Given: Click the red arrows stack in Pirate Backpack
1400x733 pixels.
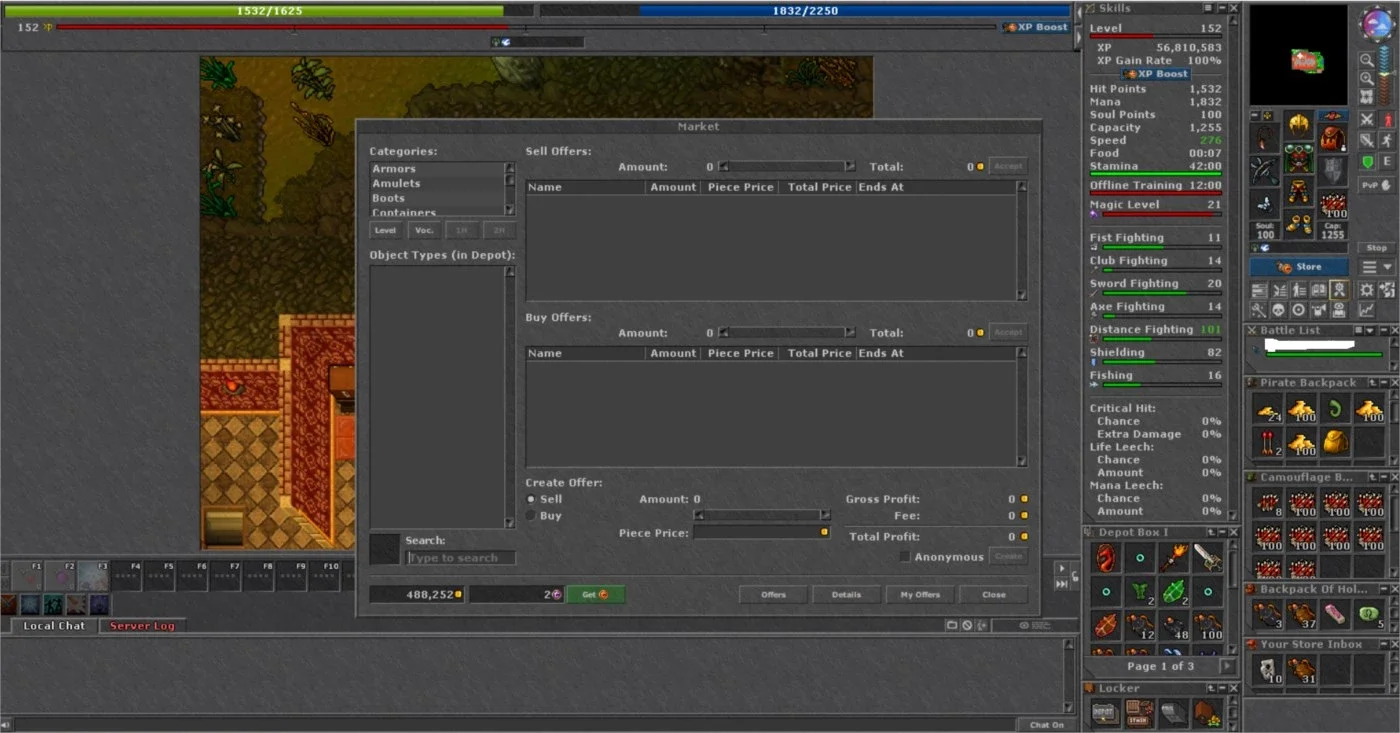Looking at the screenshot, I should [1267, 442].
